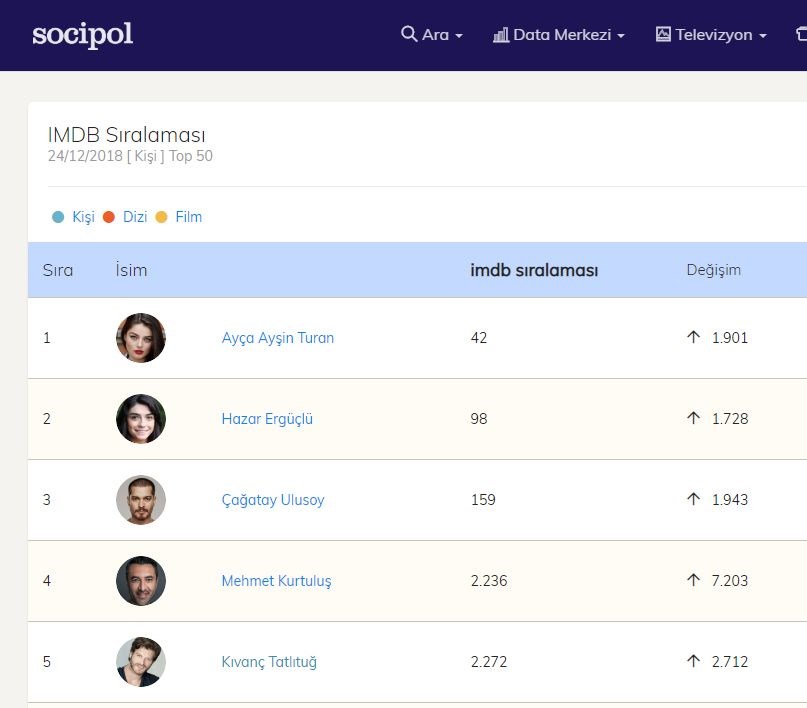Screen dimensions: 807x708
Task: Click the picture icon beside Televizyon
Action: tap(663, 35)
